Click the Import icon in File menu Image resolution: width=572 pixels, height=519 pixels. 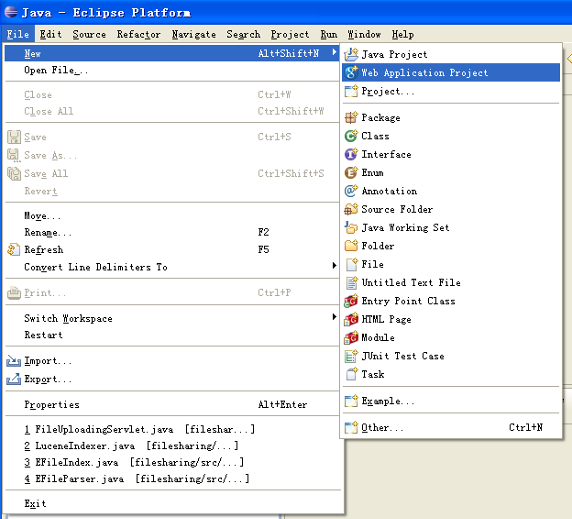(x=13, y=361)
